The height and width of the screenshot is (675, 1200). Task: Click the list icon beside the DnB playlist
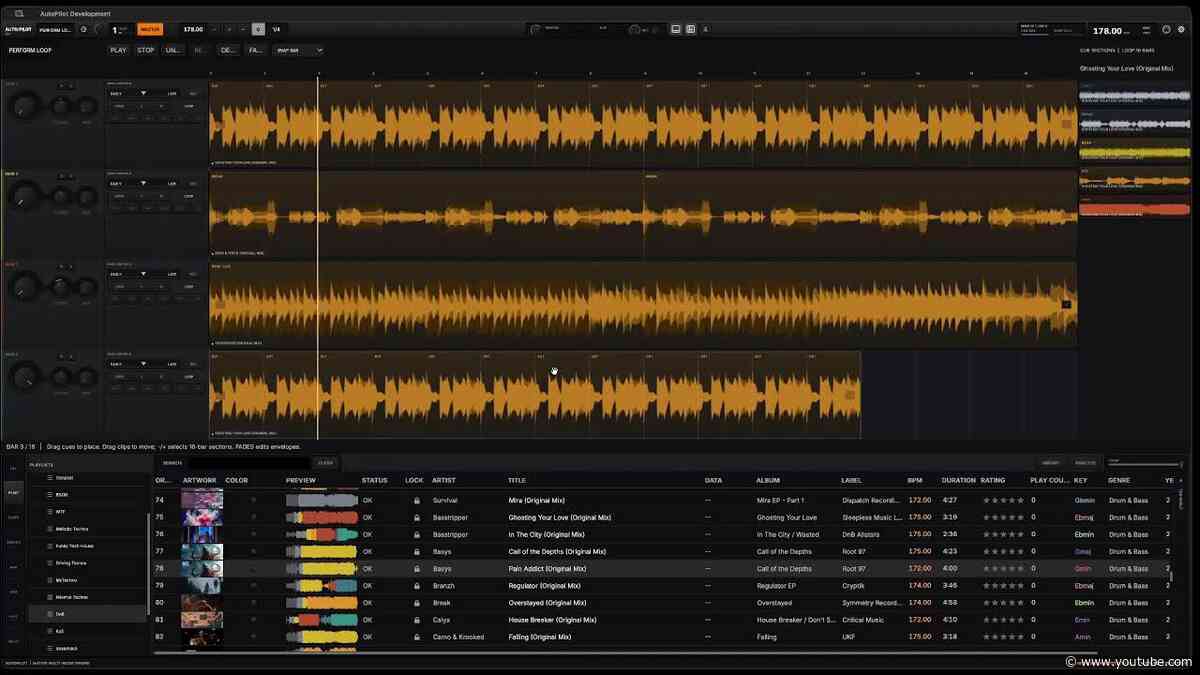click(x=50, y=613)
